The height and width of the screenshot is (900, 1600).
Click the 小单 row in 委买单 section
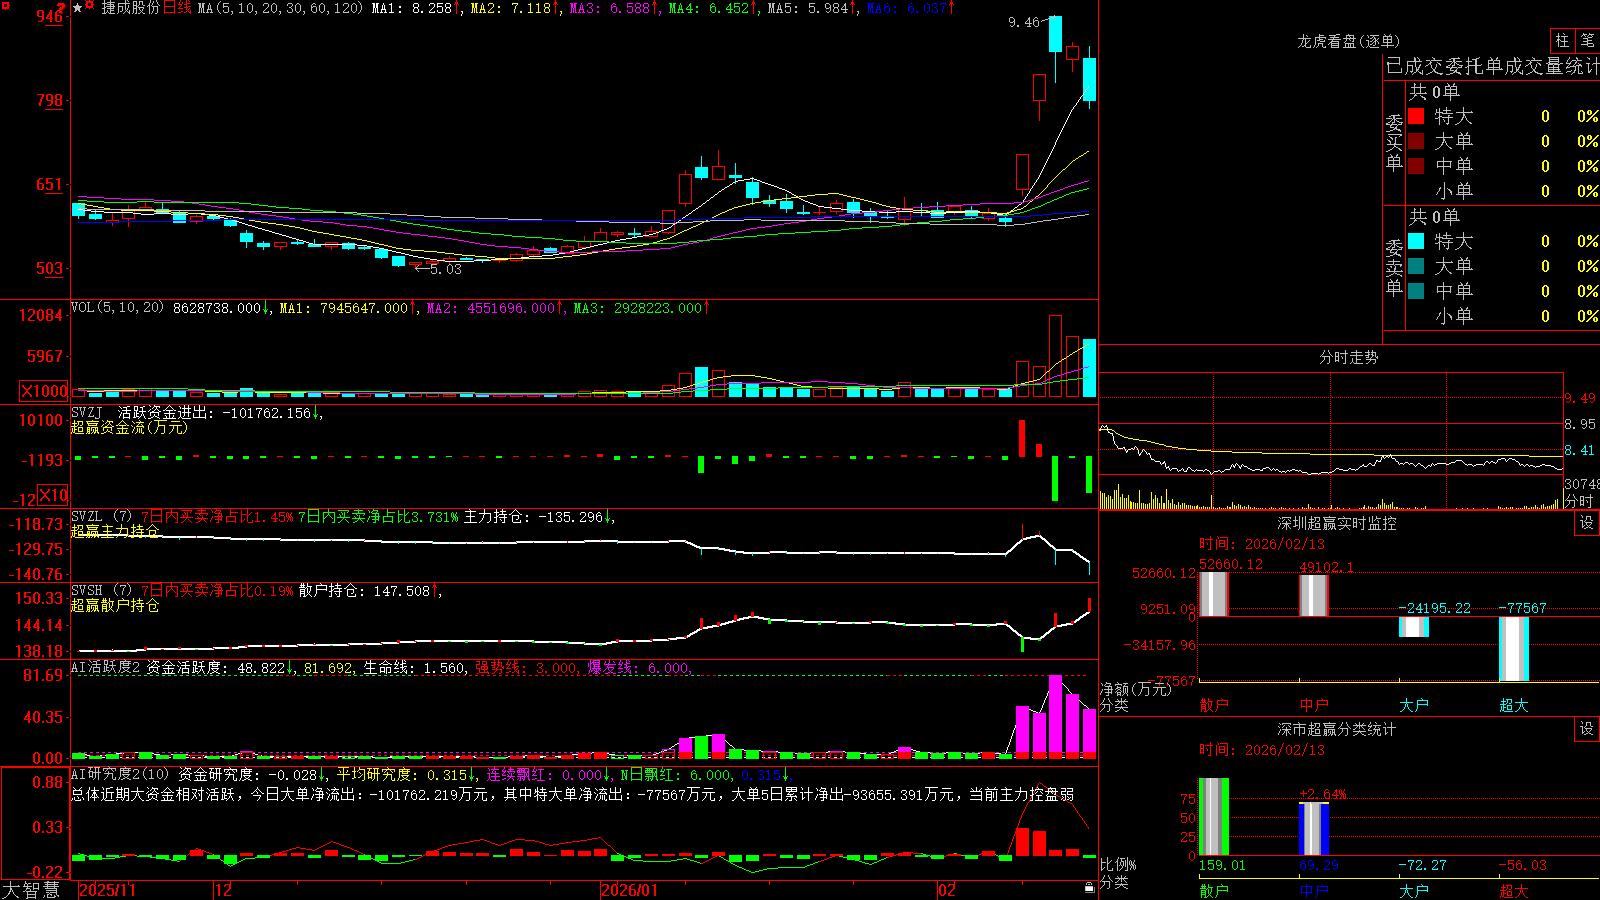[x=1503, y=191]
